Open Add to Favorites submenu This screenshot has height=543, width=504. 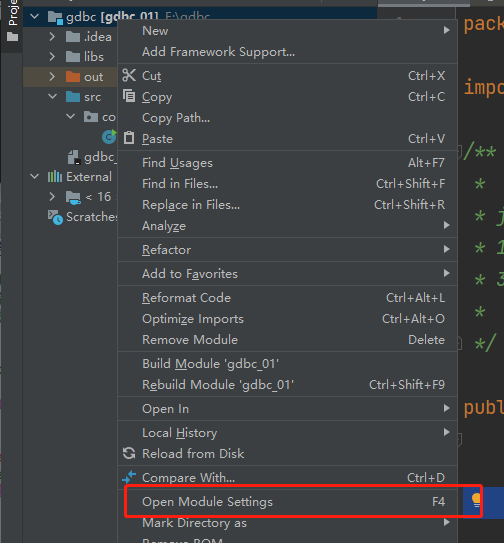(x=288, y=274)
